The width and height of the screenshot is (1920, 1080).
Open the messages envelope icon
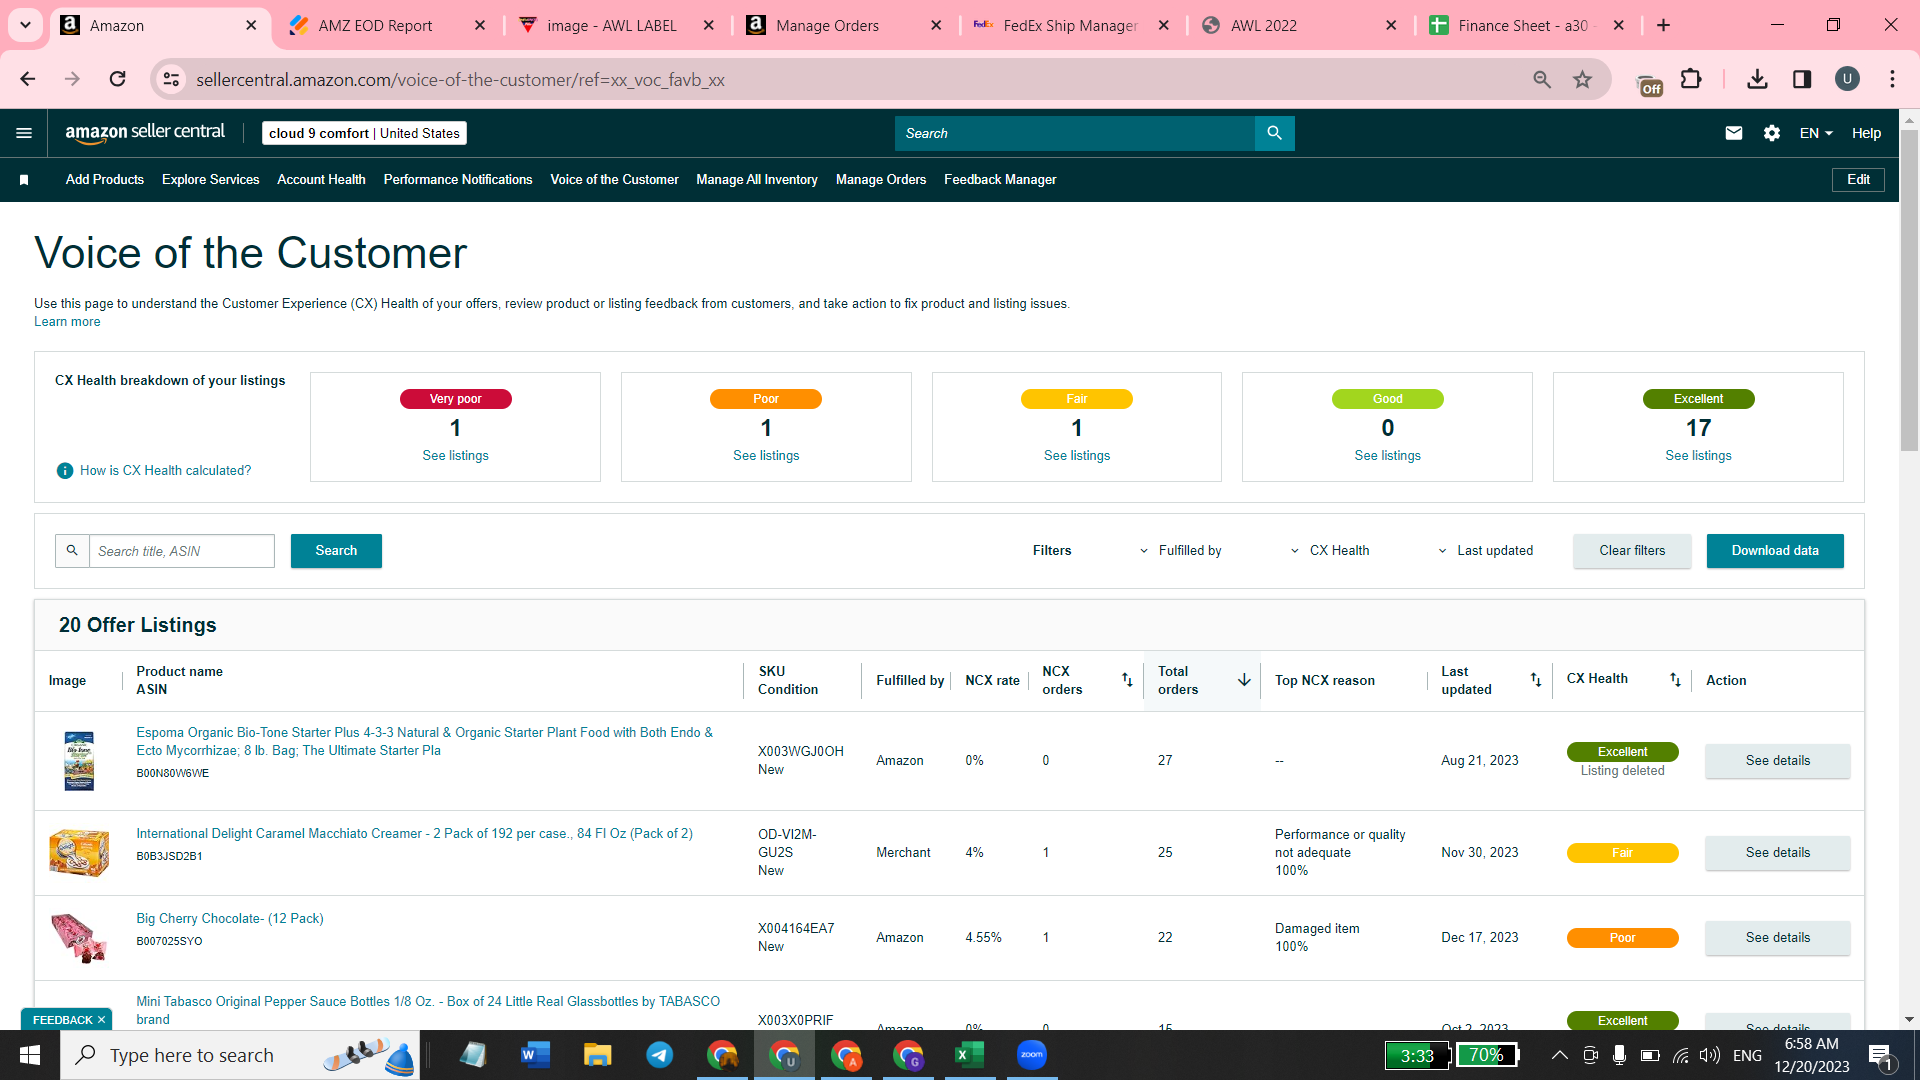[x=1734, y=133]
